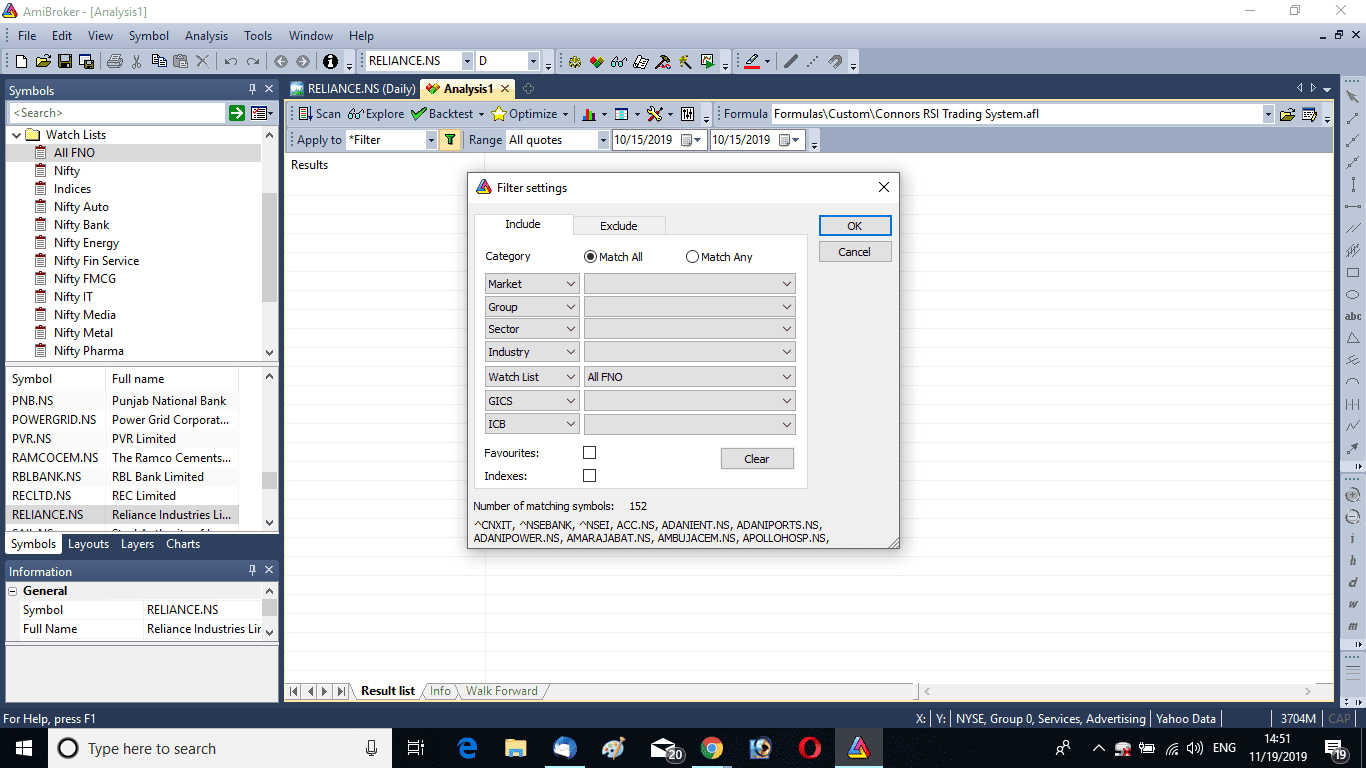Click the bar chart report icon
The height and width of the screenshot is (768, 1366).
[x=589, y=114]
